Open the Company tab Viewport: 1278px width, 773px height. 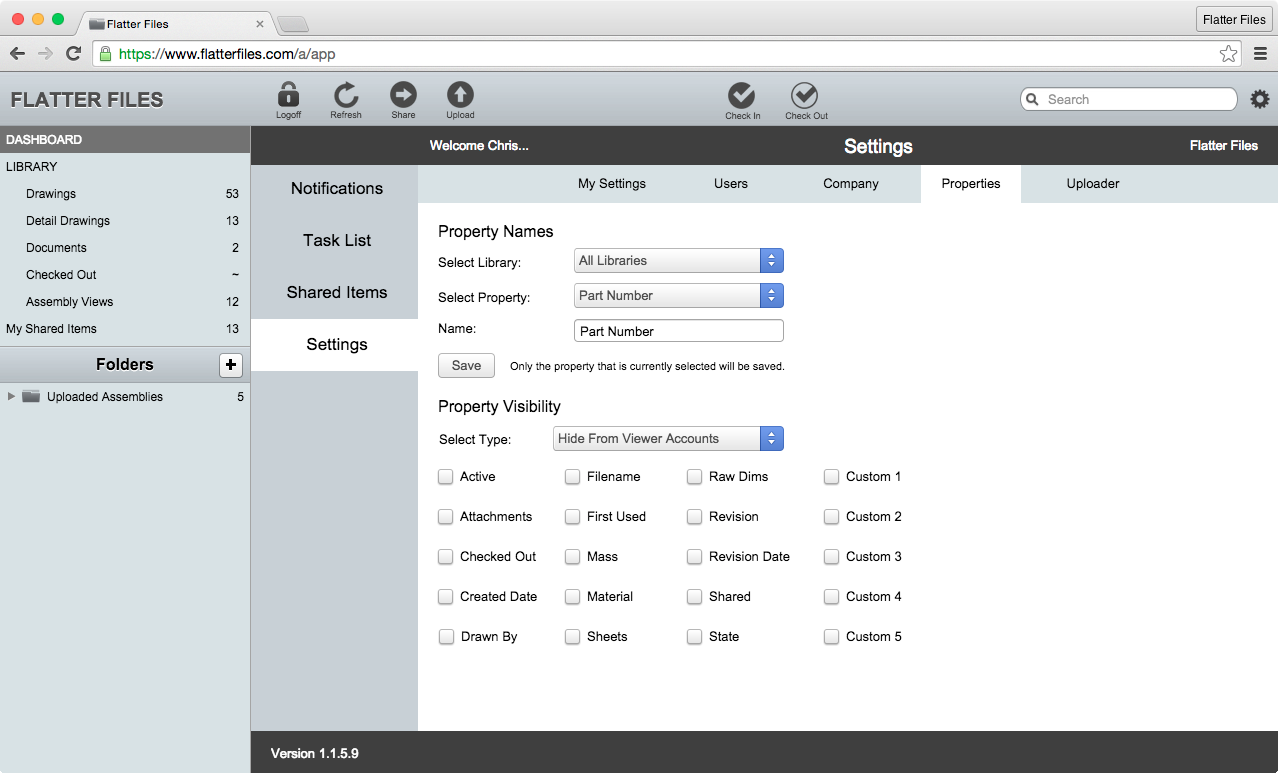click(x=851, y=184)
